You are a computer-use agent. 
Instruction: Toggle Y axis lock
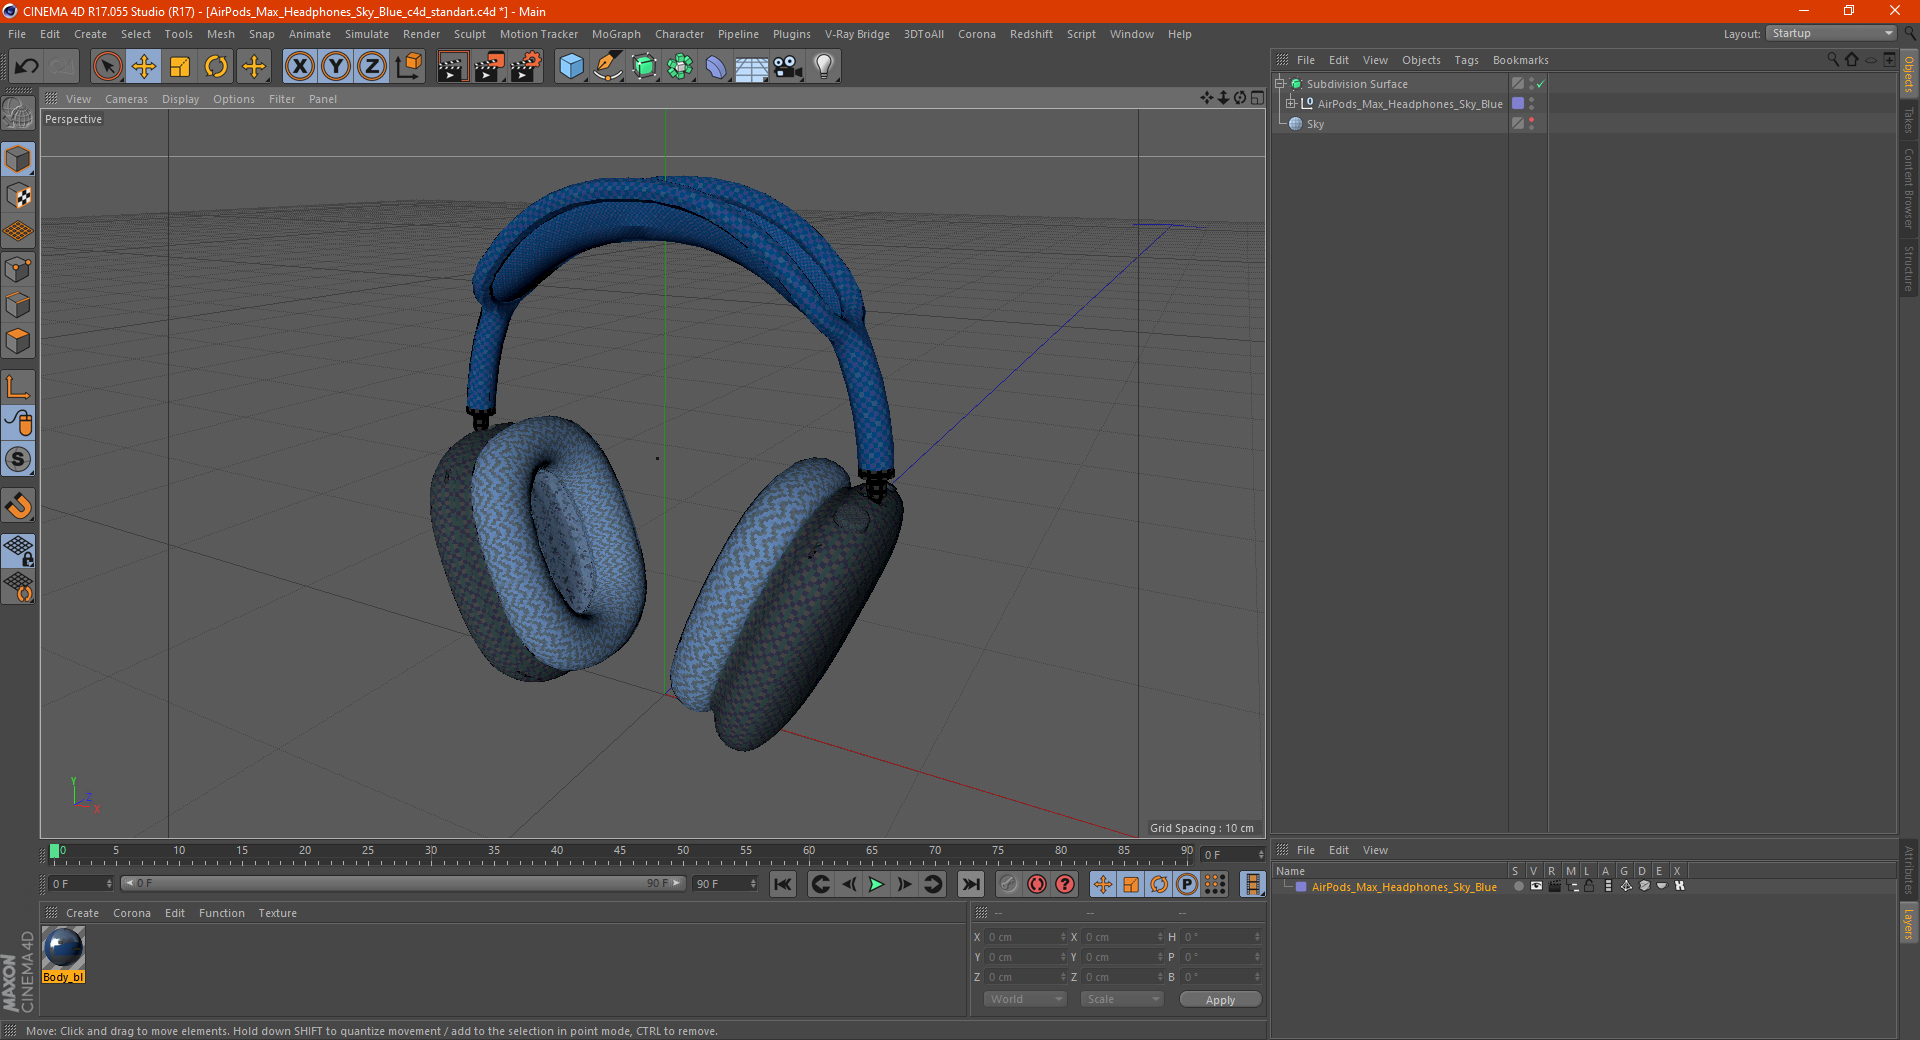(336, 67)
